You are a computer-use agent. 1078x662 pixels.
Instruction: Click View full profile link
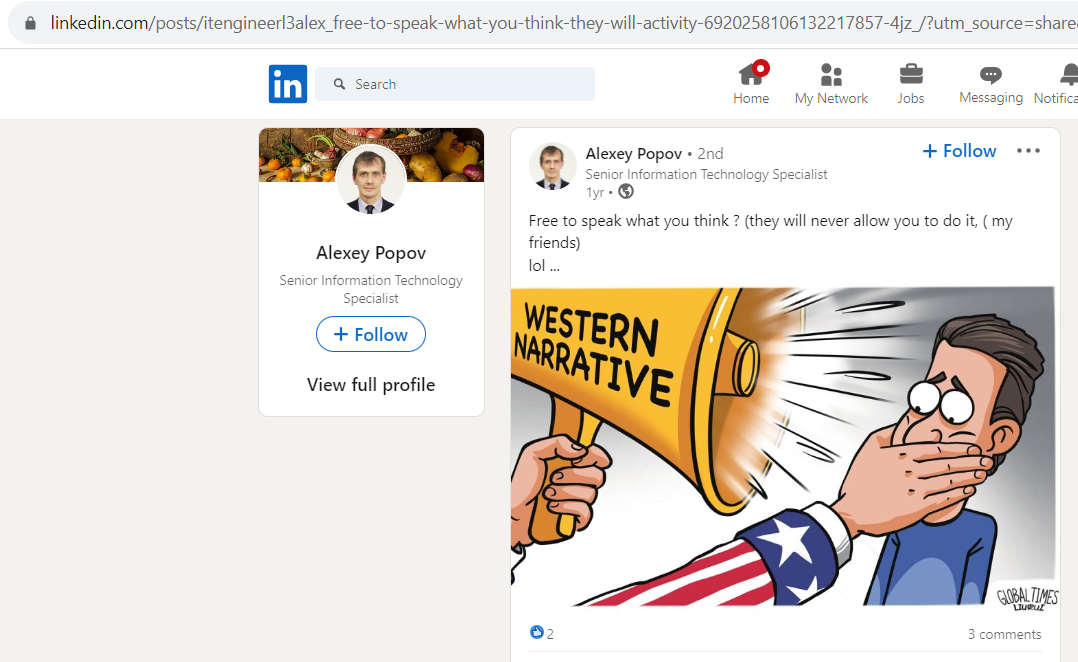(x=371, y=384)
